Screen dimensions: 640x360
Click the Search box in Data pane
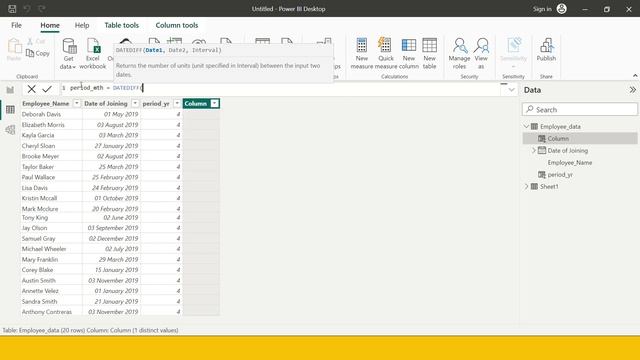[580, 109]
